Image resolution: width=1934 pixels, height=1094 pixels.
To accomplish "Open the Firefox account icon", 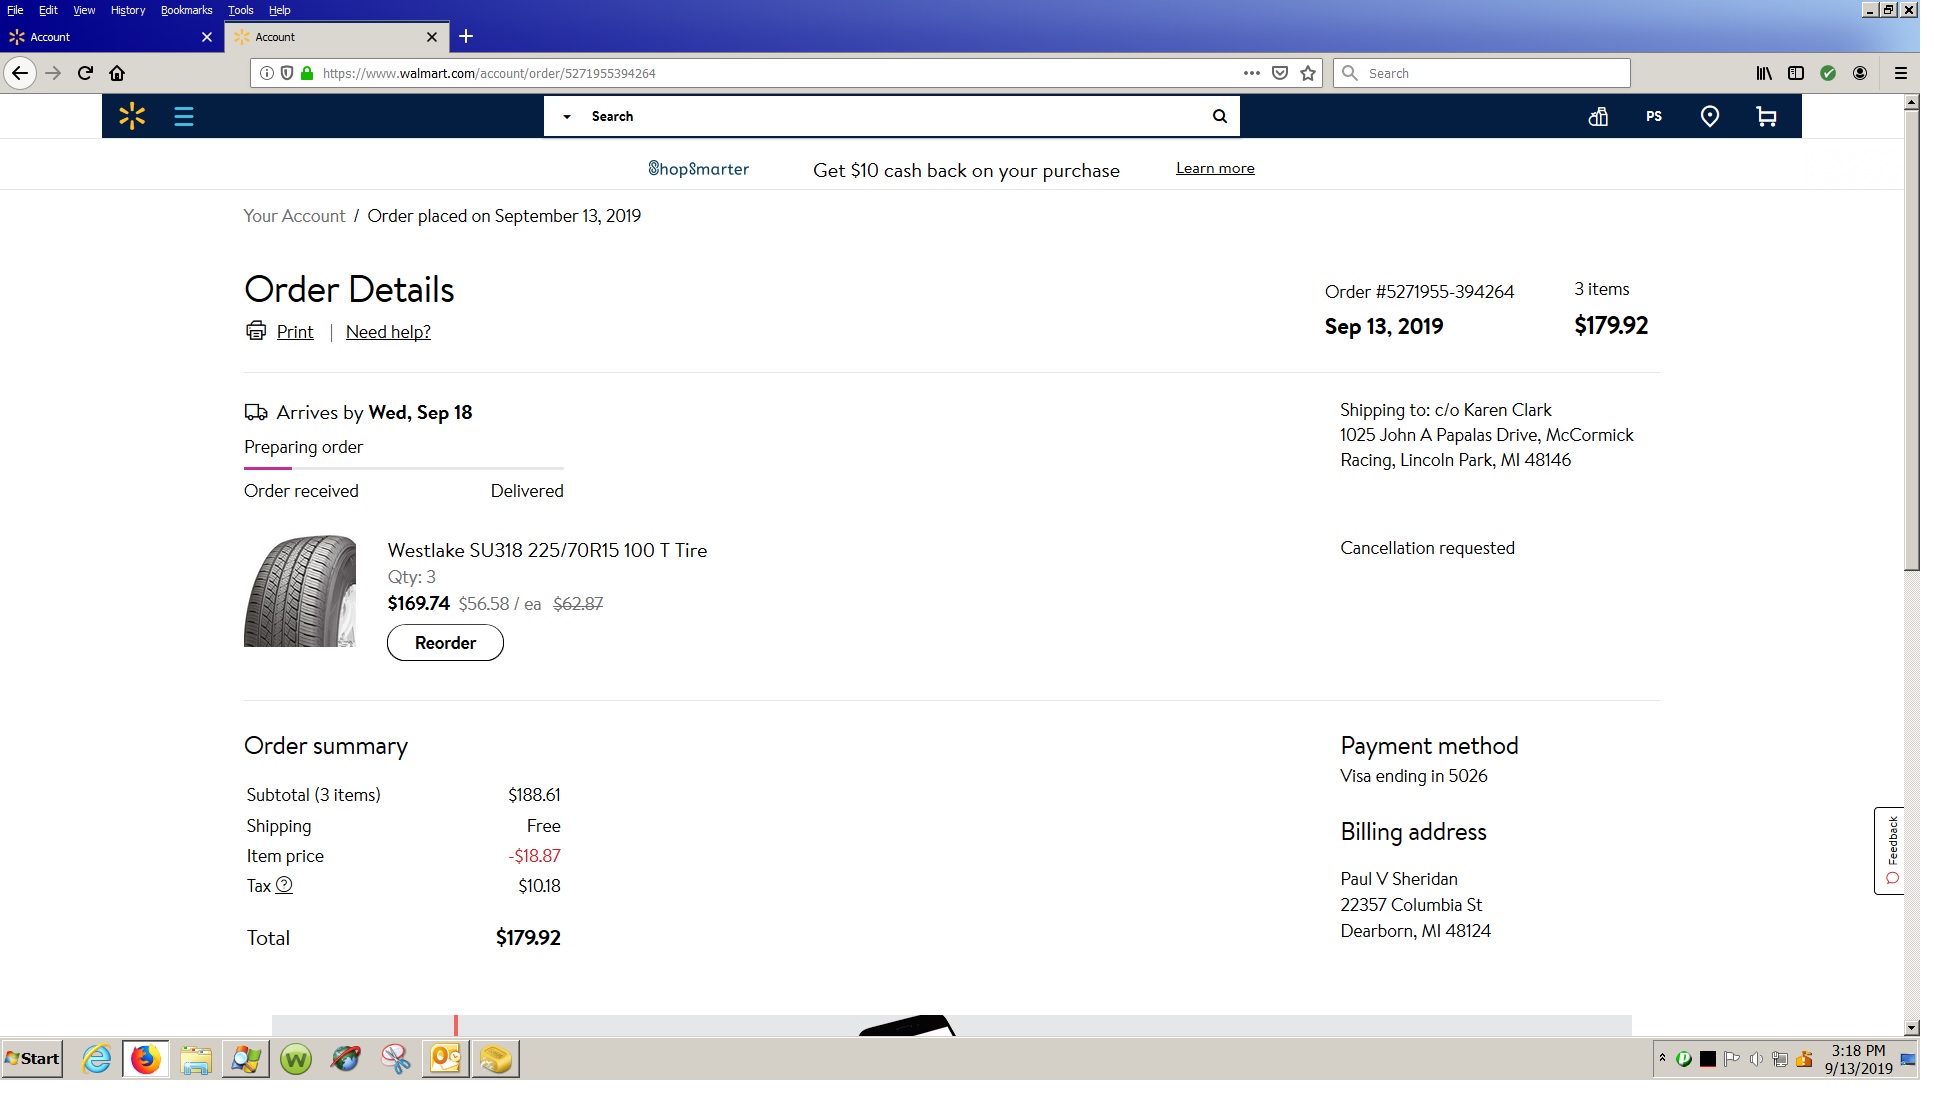I will [1860, 73].
